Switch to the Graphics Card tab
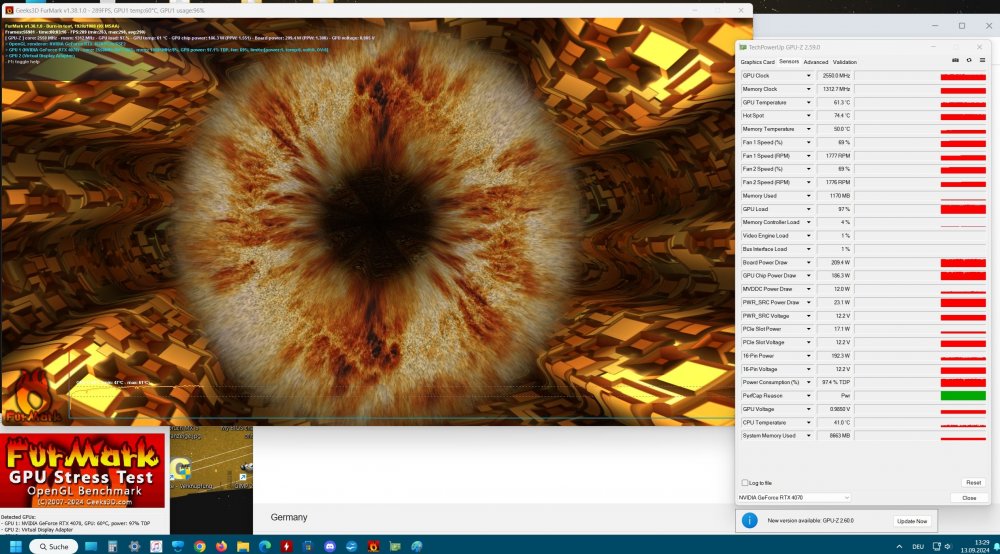The image size is (1000, 554). point(757,62)
